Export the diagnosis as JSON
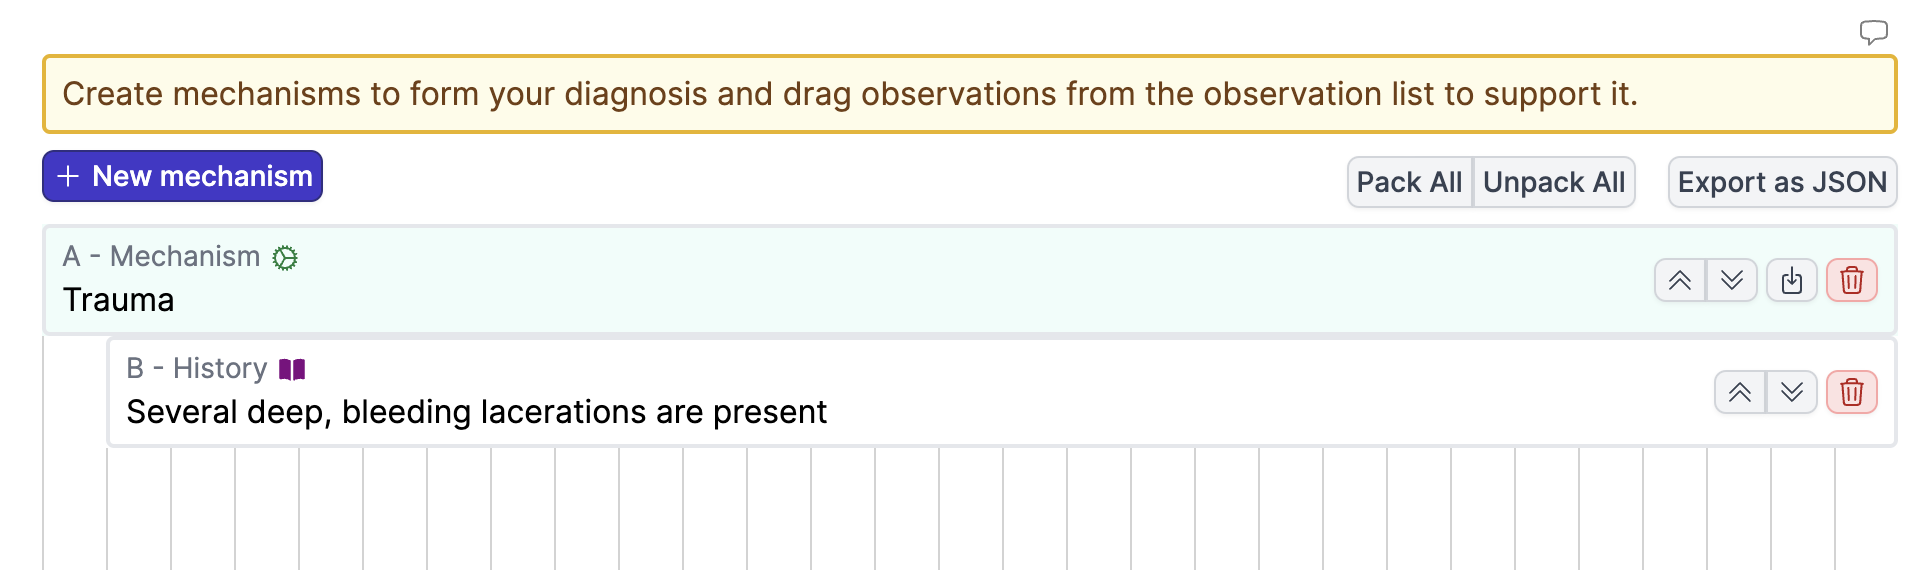The height and width of the screenshot is (570, 1928). point(1781,182)
